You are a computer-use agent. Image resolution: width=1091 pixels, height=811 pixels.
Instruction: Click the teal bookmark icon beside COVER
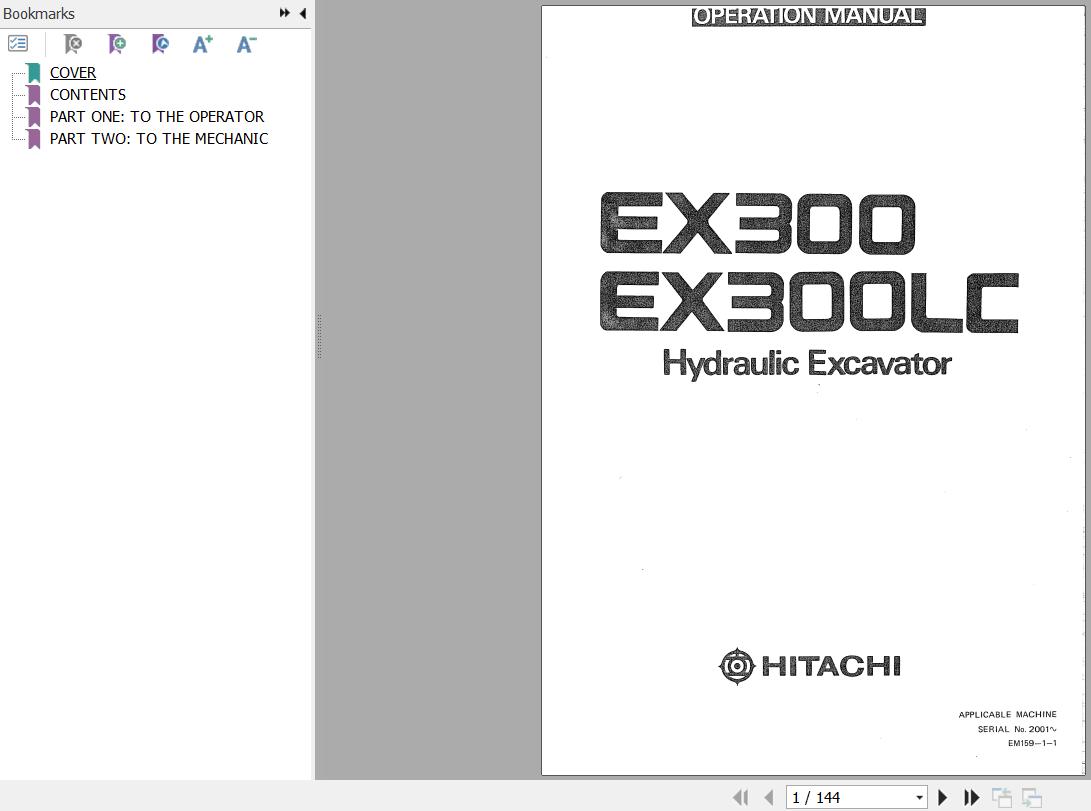(x=34, y=72)
